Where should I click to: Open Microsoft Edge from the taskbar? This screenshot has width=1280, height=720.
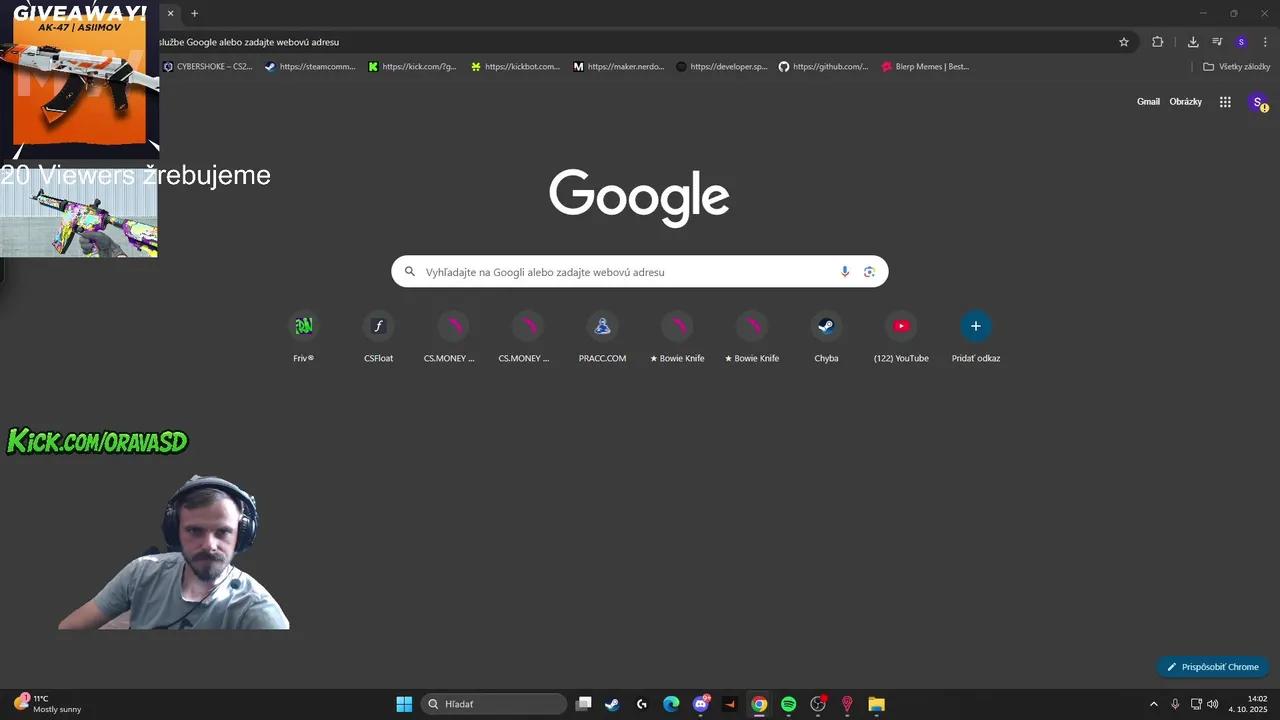[671, 704]
